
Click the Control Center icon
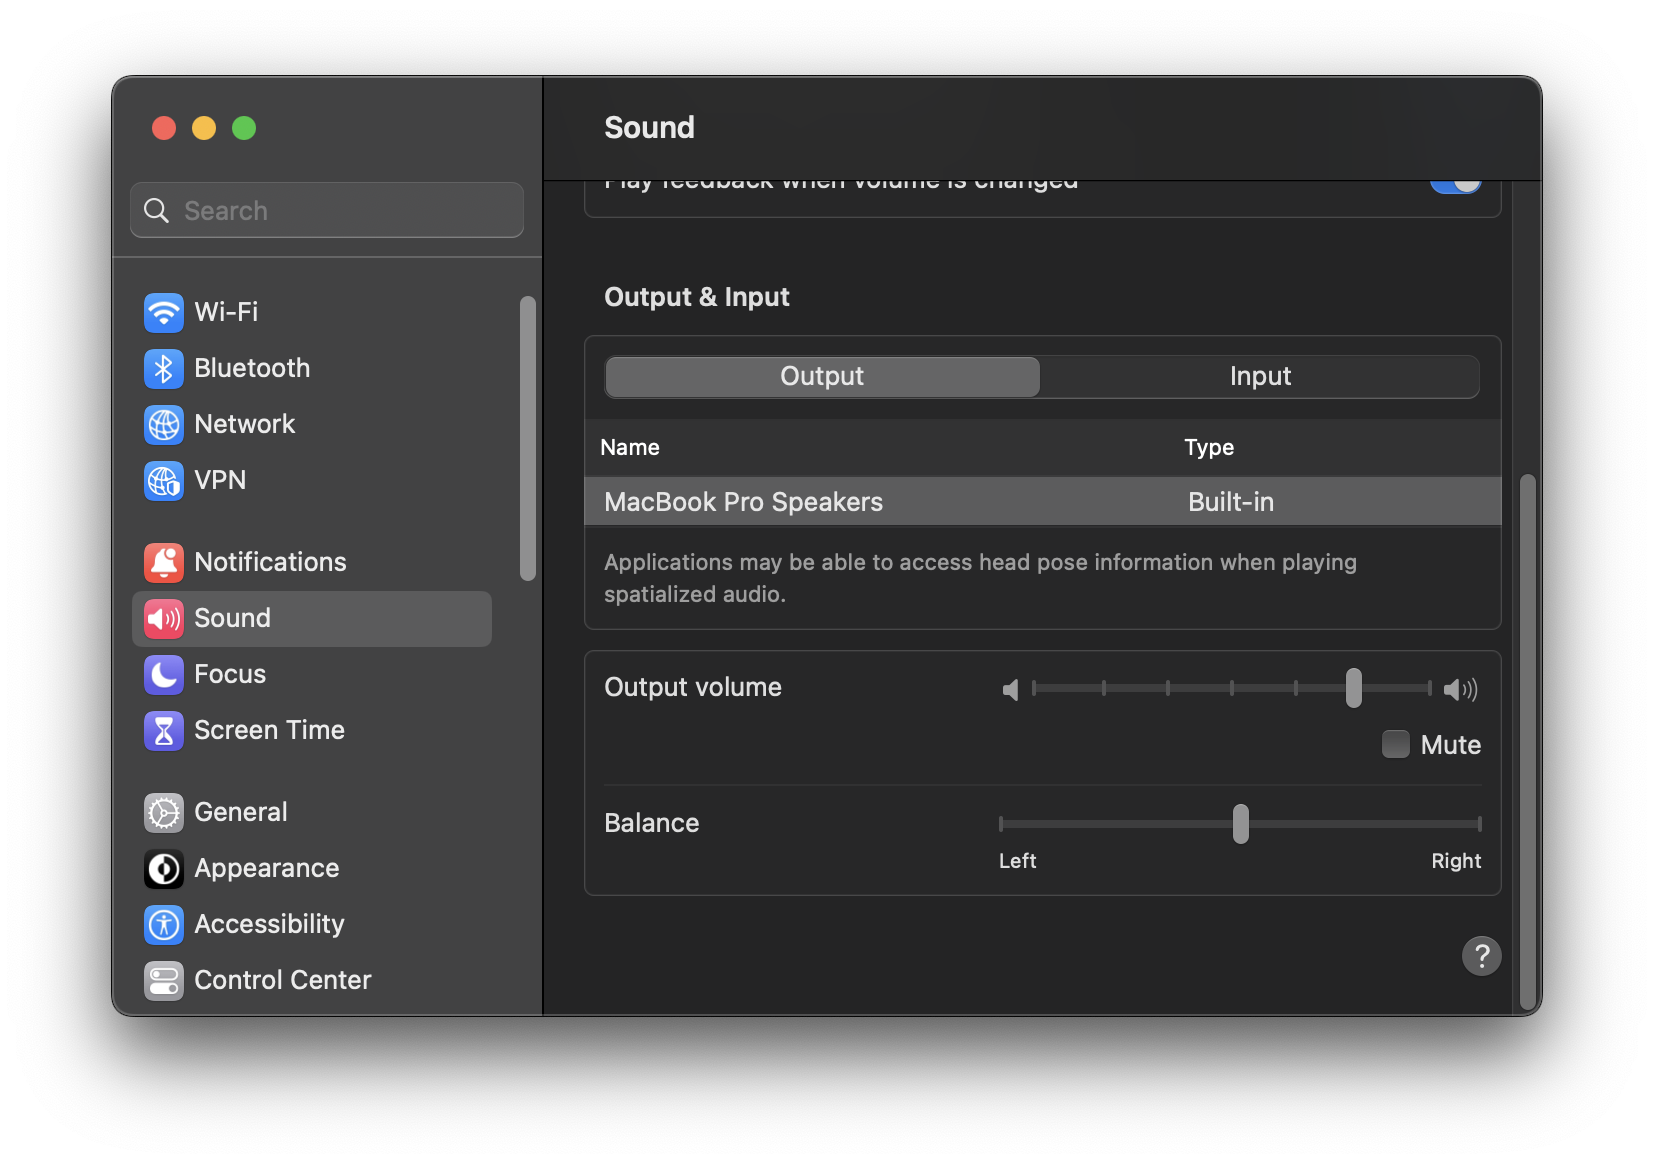click(164, 980)
